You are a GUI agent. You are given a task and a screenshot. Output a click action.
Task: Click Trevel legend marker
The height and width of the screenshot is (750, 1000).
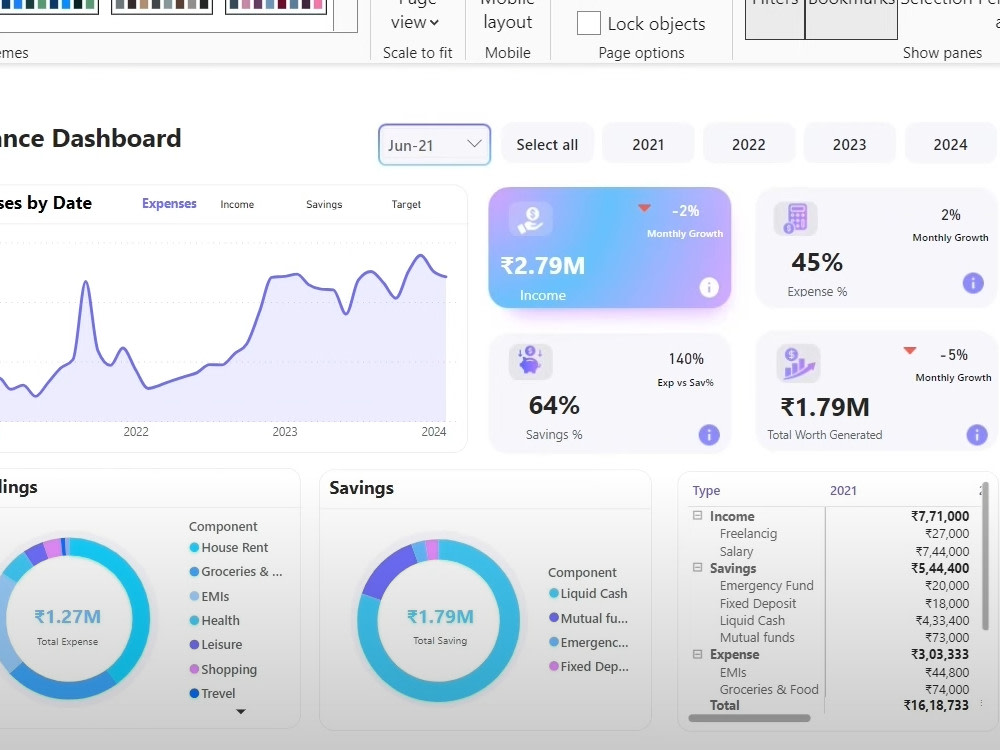coord(195,693)
